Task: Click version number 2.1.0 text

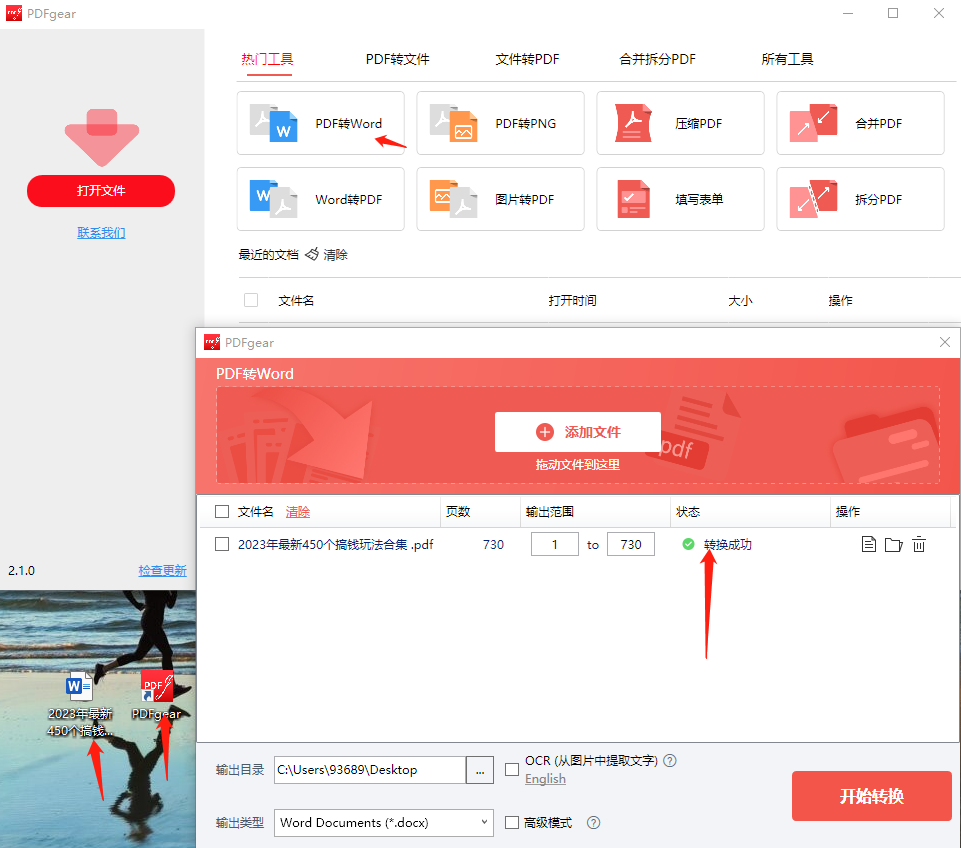Action: pos(21,570)
